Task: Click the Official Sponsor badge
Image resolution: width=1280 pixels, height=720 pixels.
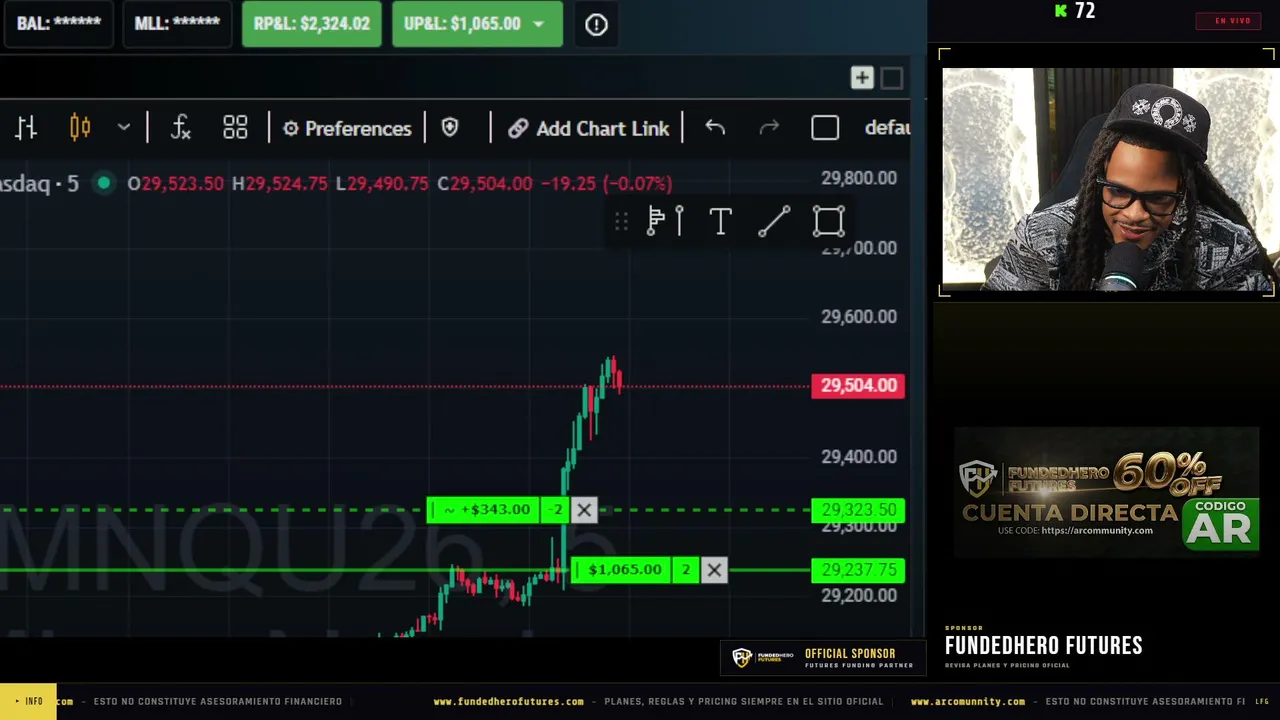Action: pyautogui.click(x=822, y=658)
